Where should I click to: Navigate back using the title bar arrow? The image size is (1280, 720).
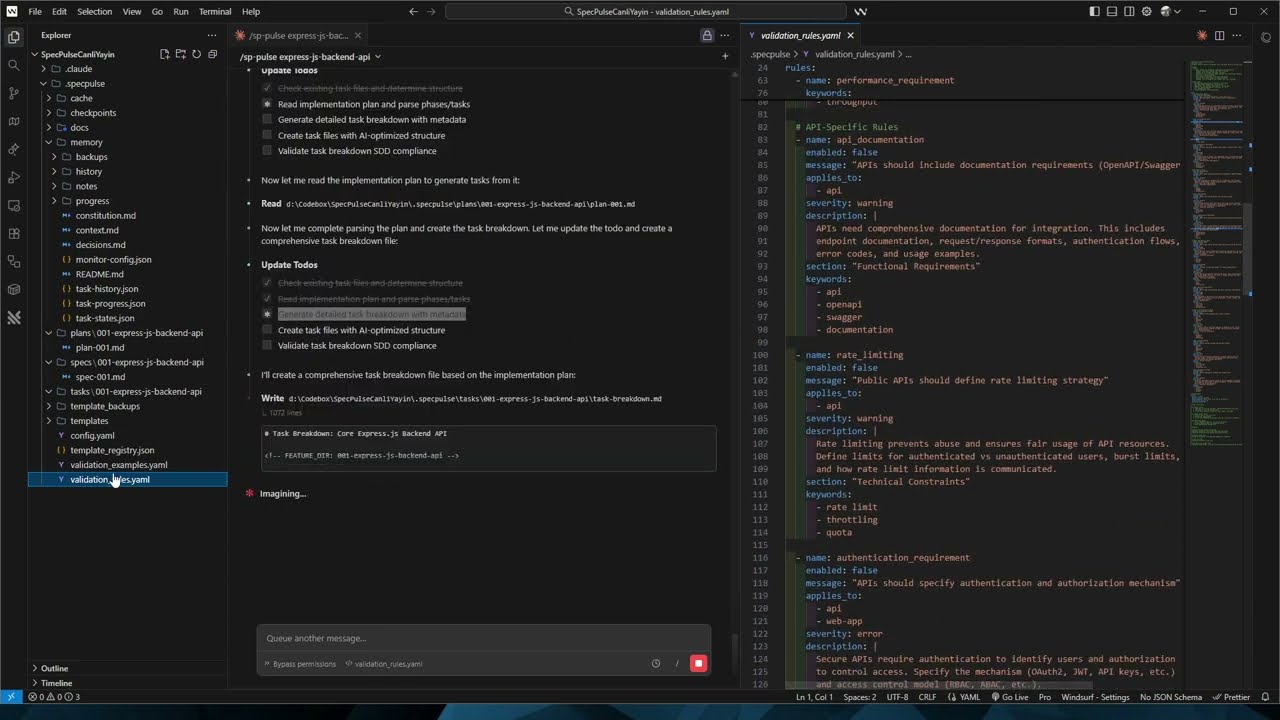[413, 12]
